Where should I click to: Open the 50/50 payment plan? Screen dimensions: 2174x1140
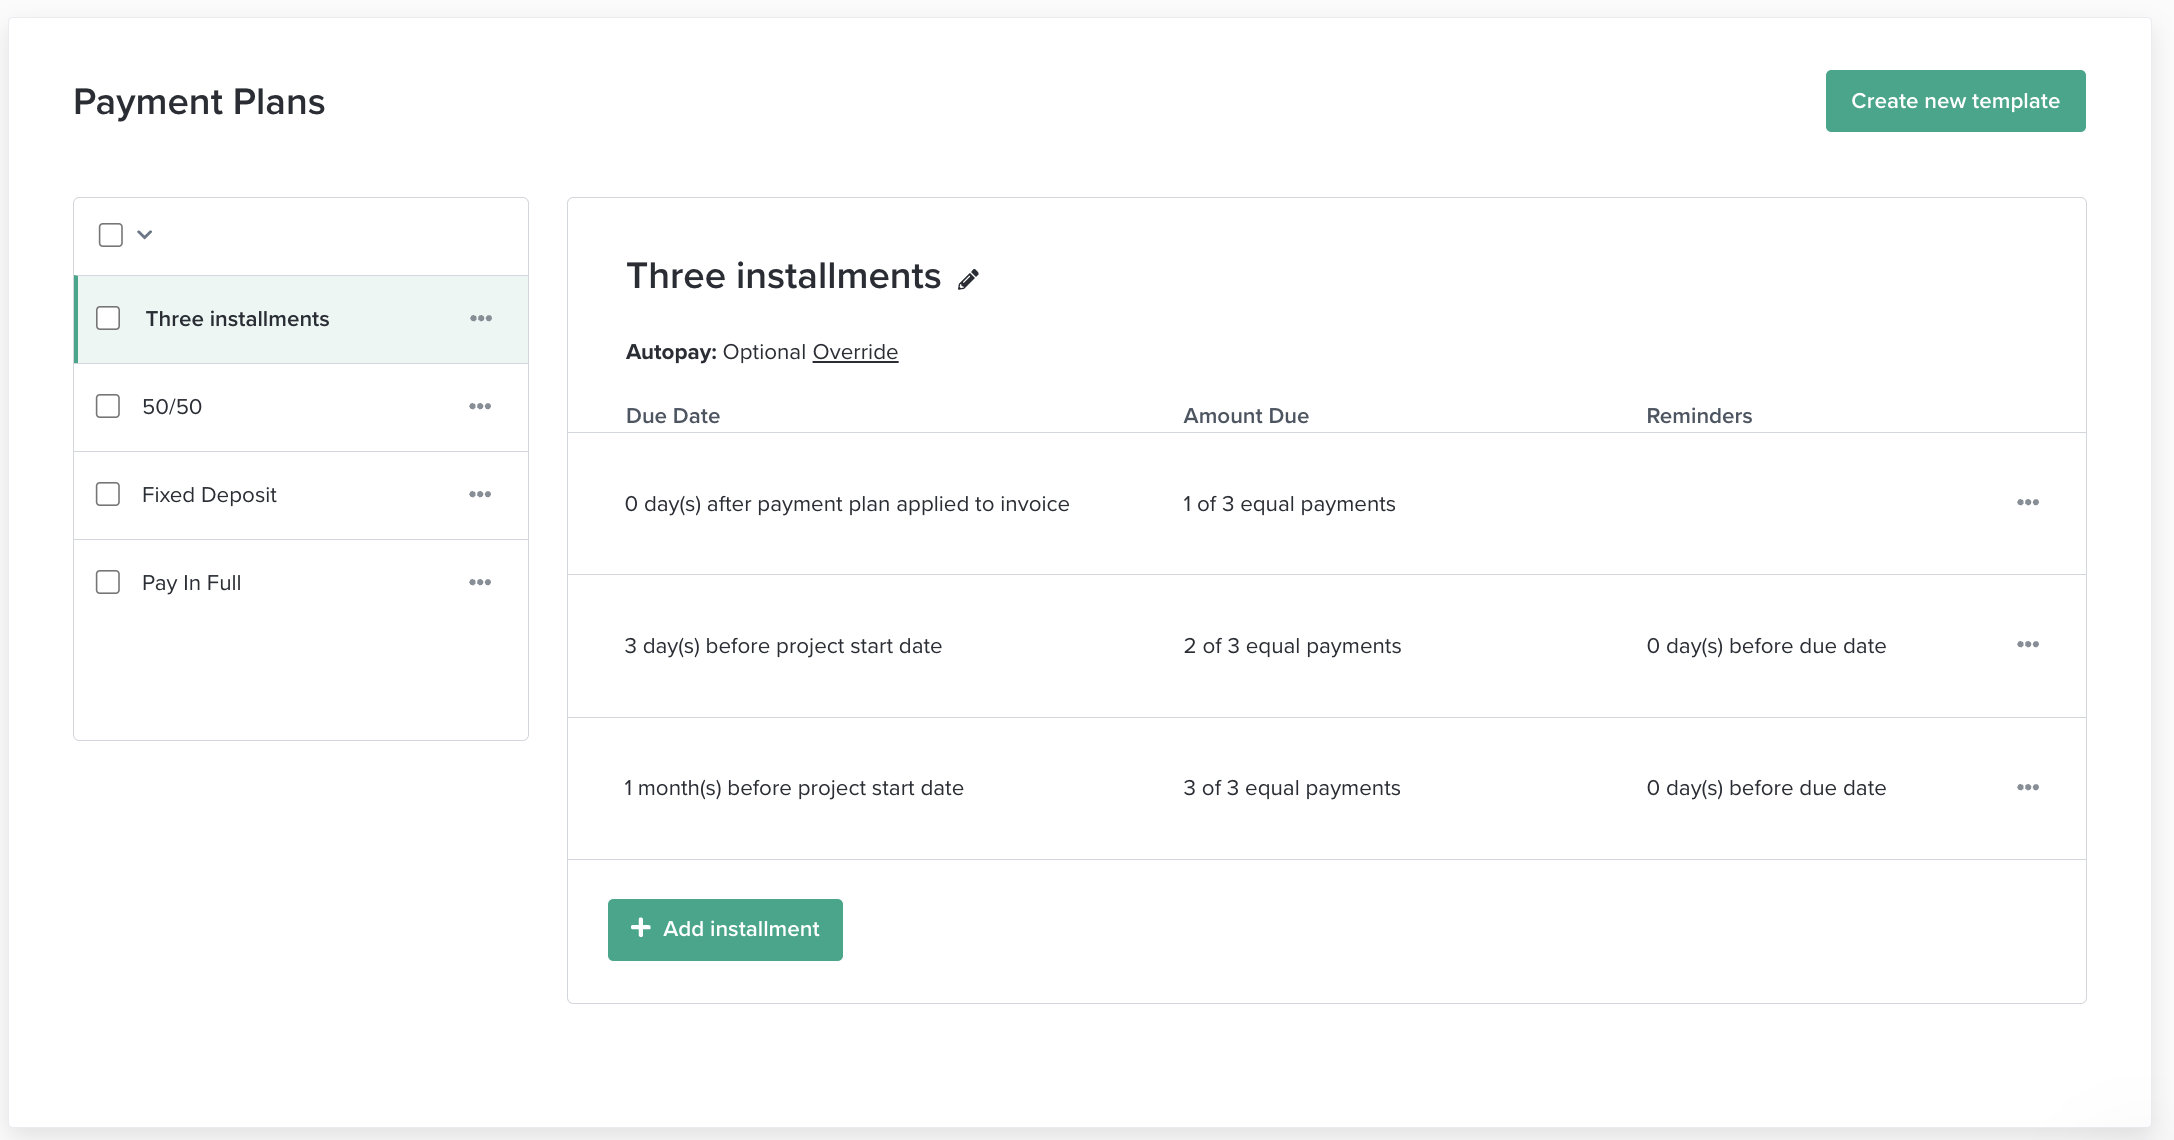click(172, 407)
